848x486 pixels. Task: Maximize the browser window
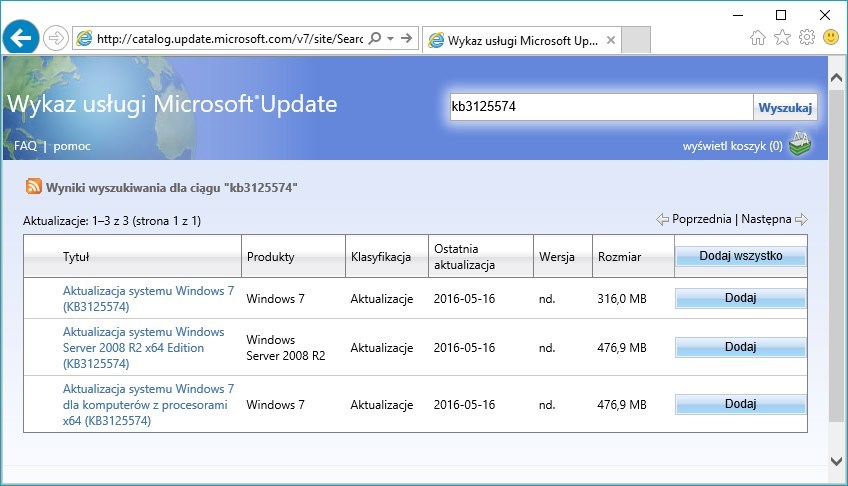coord(781,15)
